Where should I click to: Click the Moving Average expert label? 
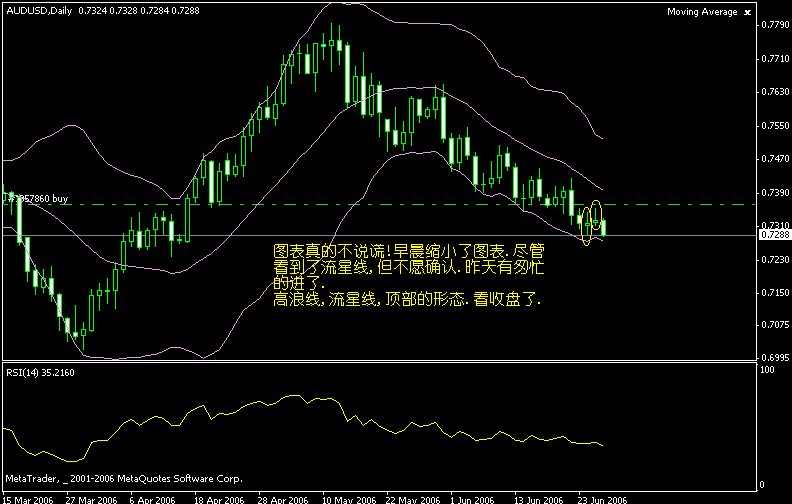click(702, 12)
